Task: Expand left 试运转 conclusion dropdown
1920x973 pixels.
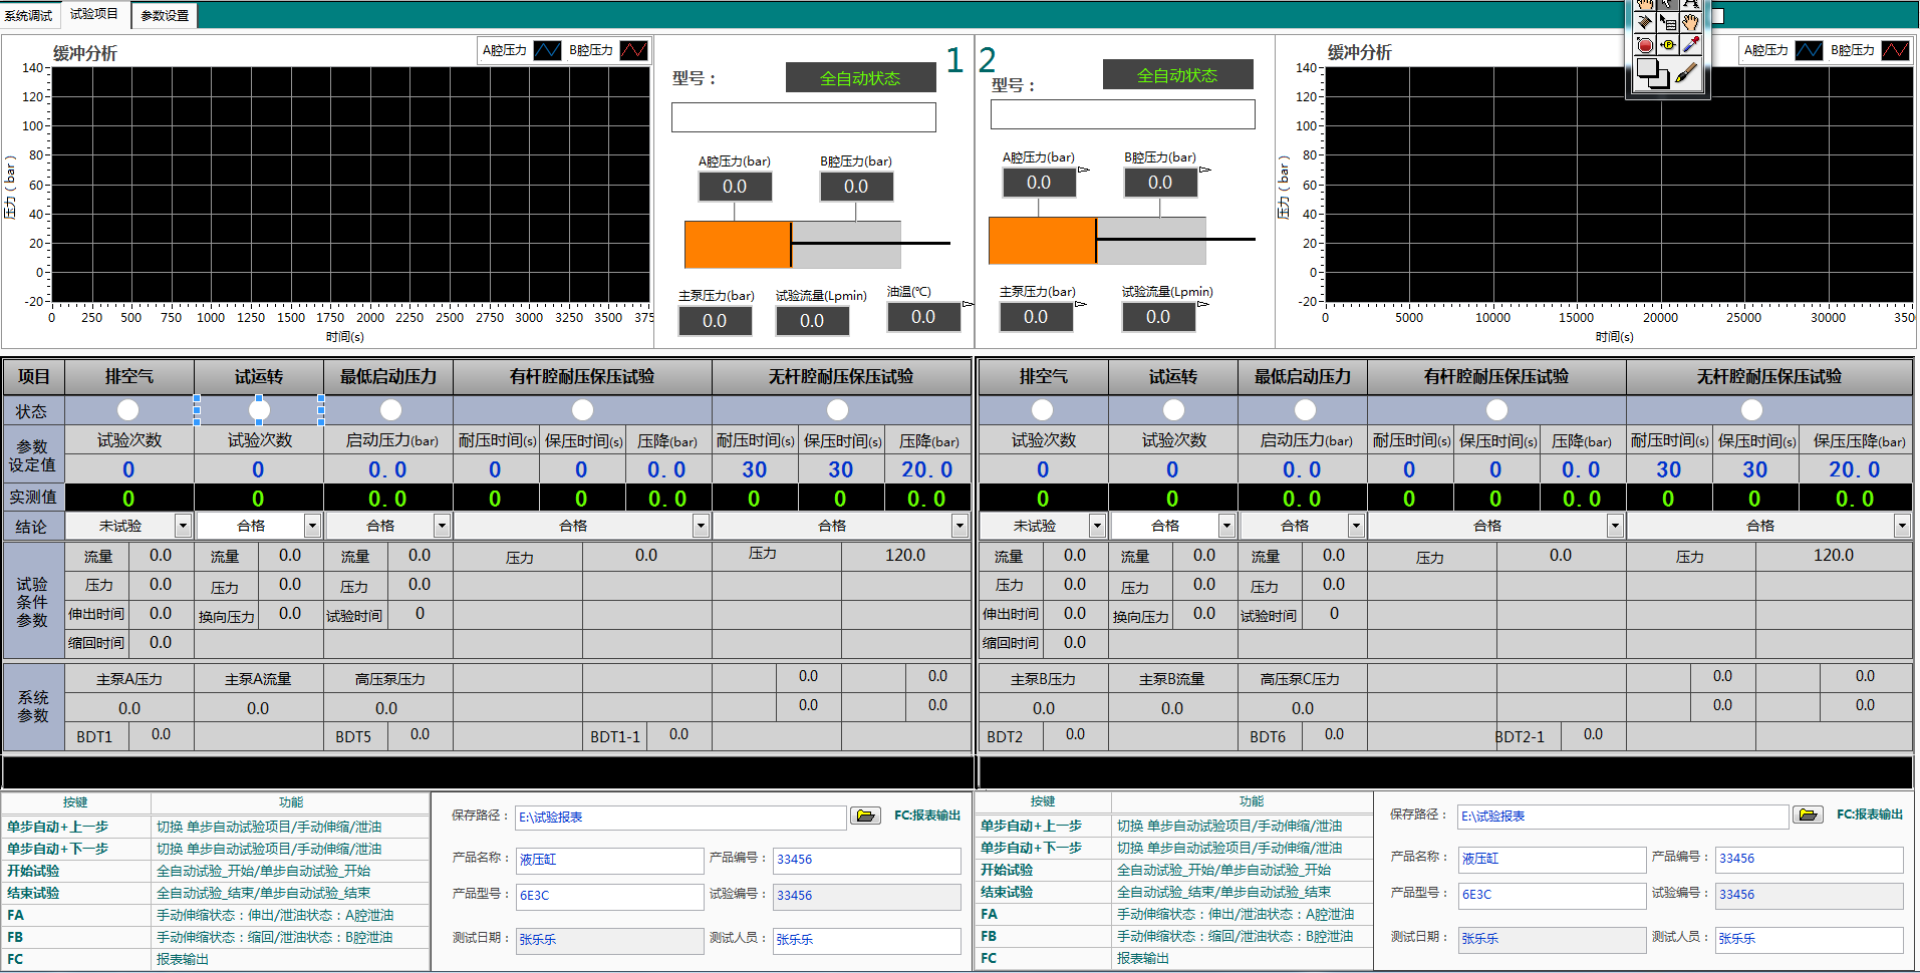Action: (x=312, y=526)
